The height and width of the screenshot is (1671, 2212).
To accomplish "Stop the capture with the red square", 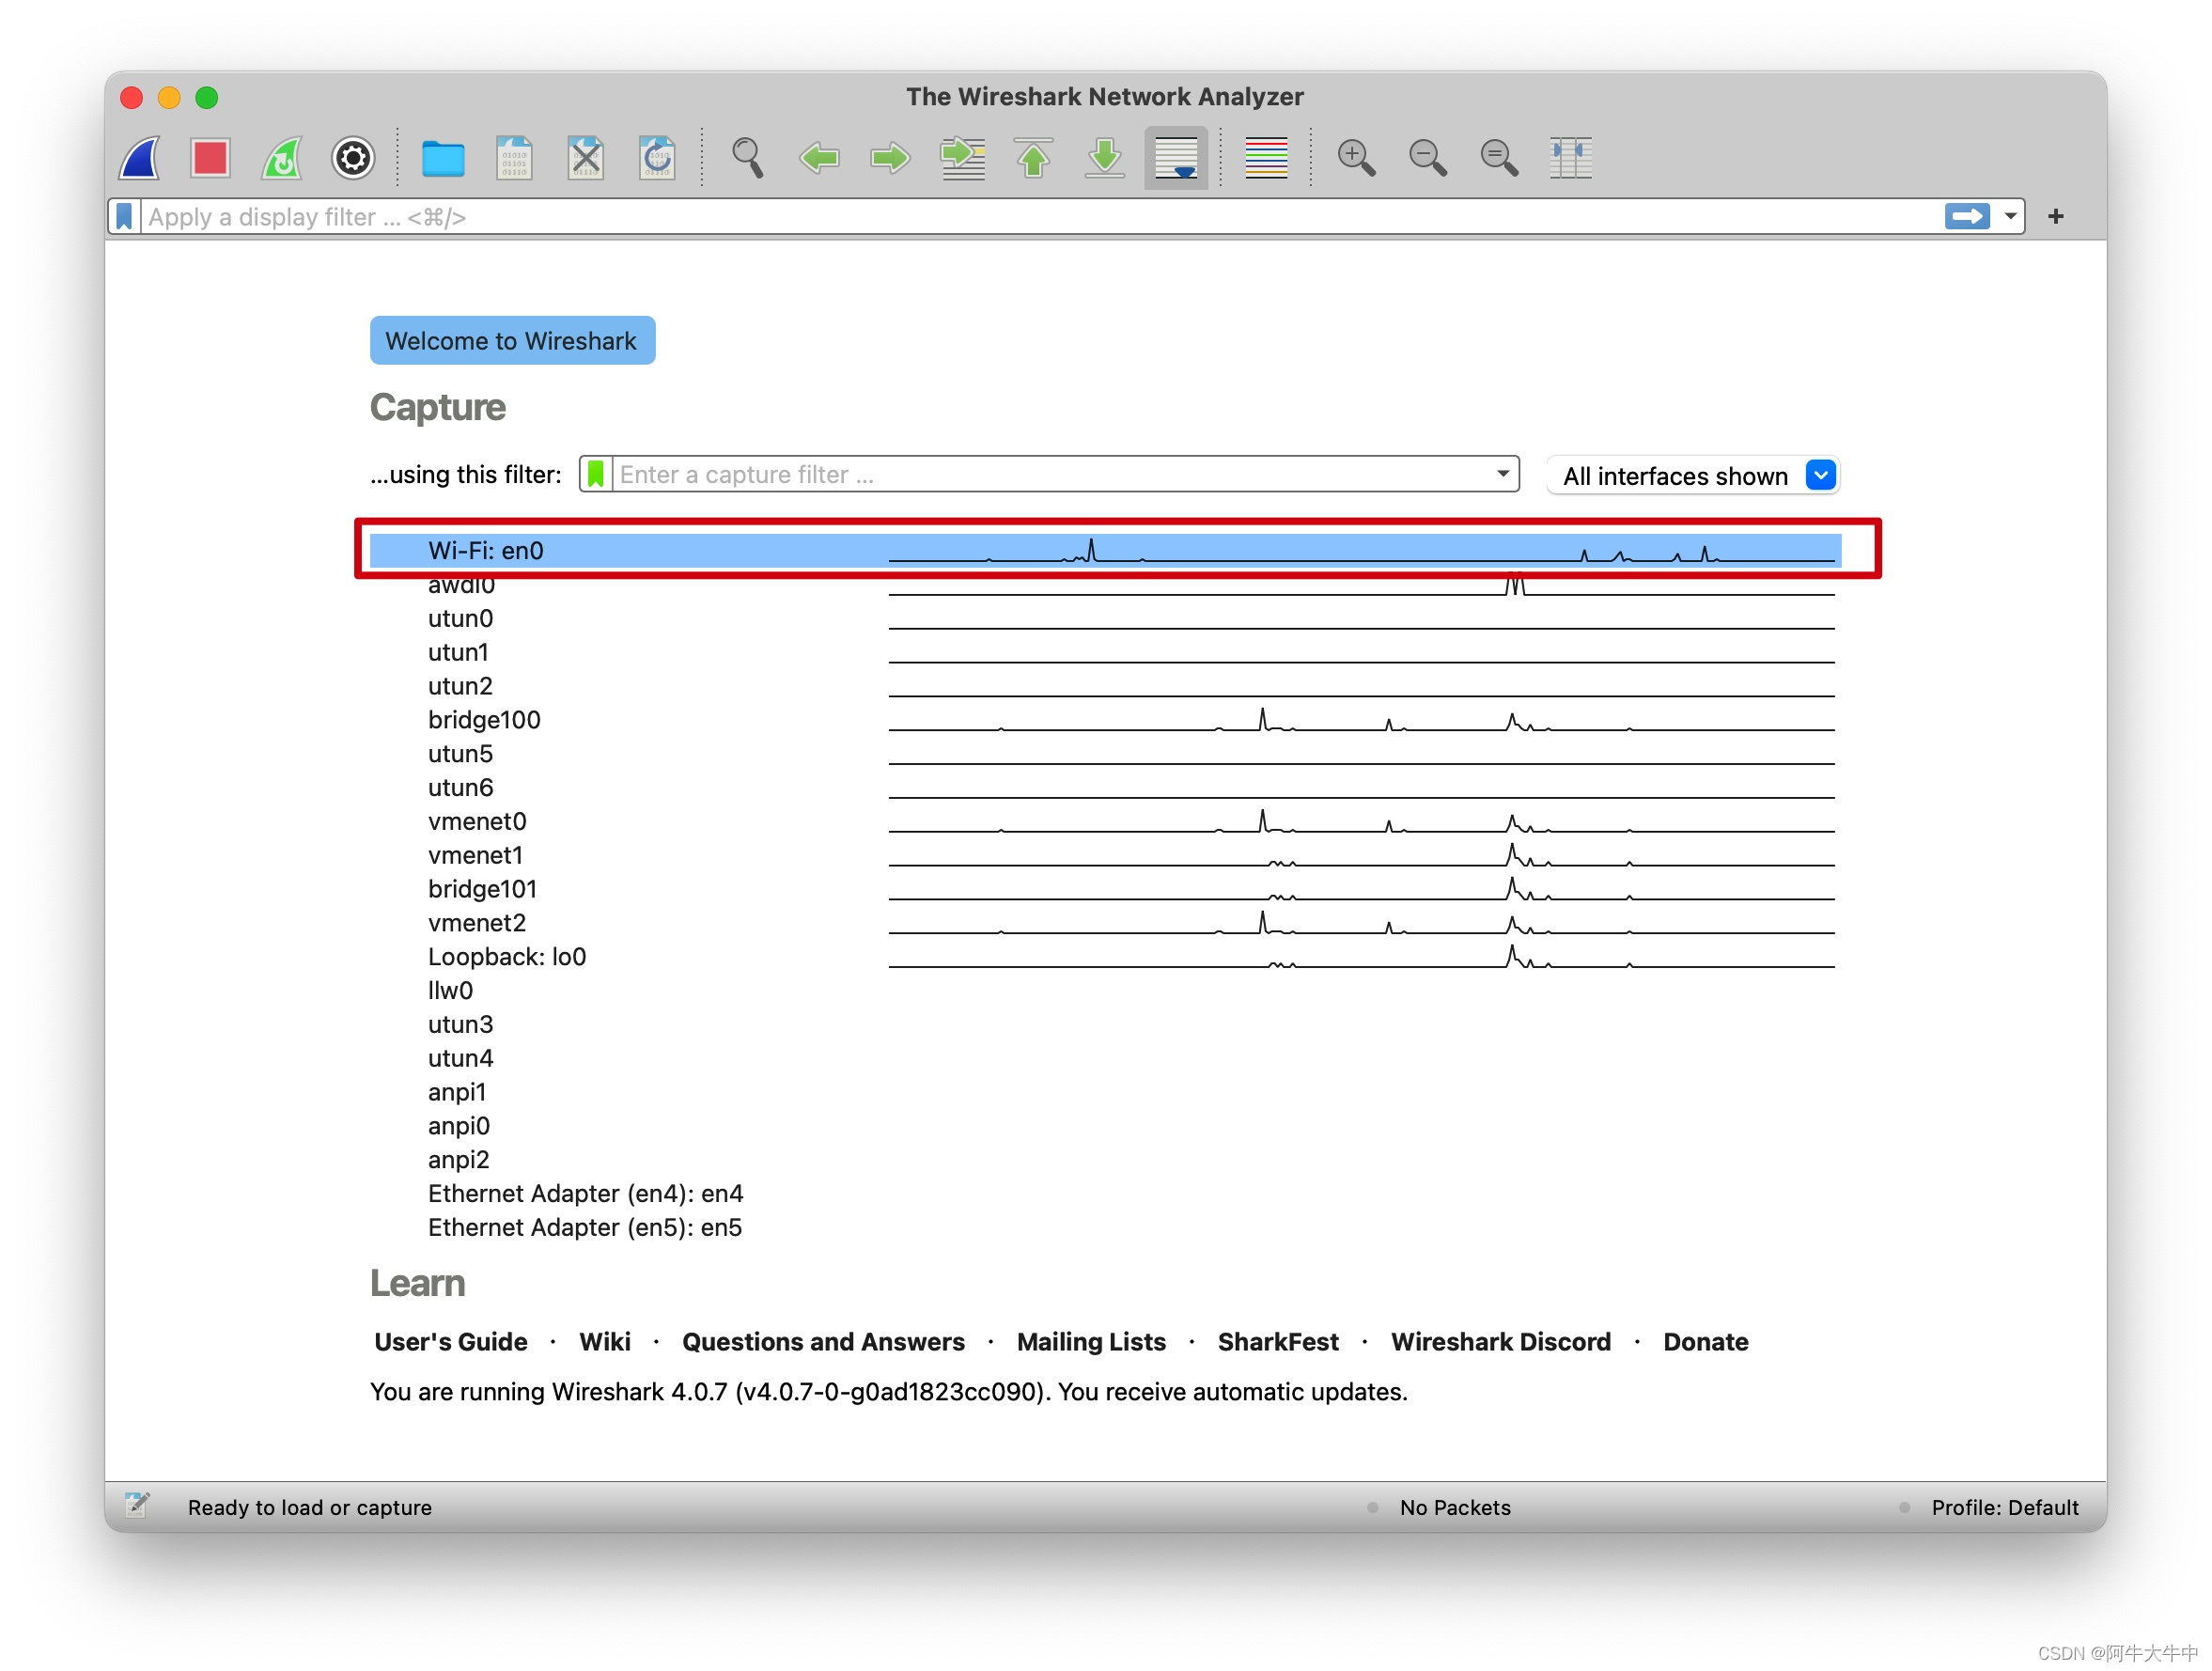I will [210, 158].
